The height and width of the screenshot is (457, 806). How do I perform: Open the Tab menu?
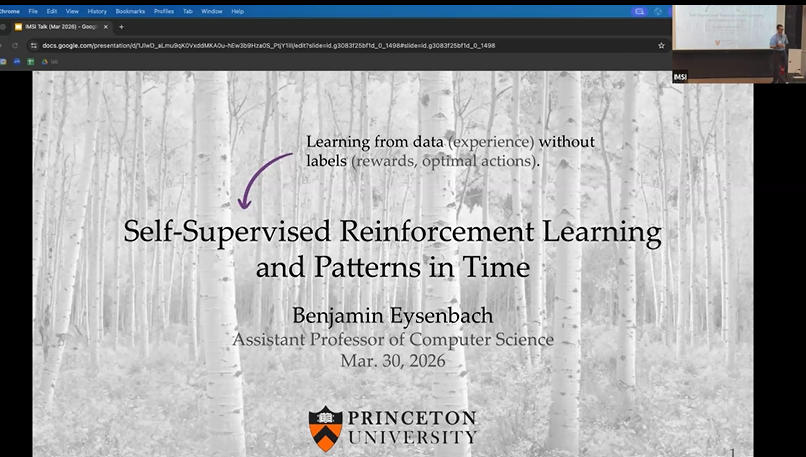coord(188,11)
